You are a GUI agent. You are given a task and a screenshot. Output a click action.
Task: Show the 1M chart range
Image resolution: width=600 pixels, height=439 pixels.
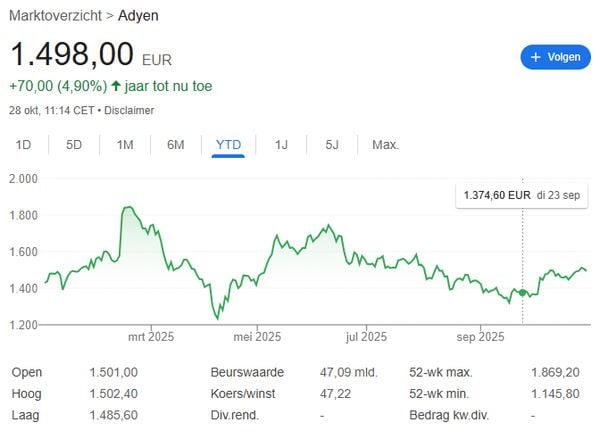(x=125, y=145)
